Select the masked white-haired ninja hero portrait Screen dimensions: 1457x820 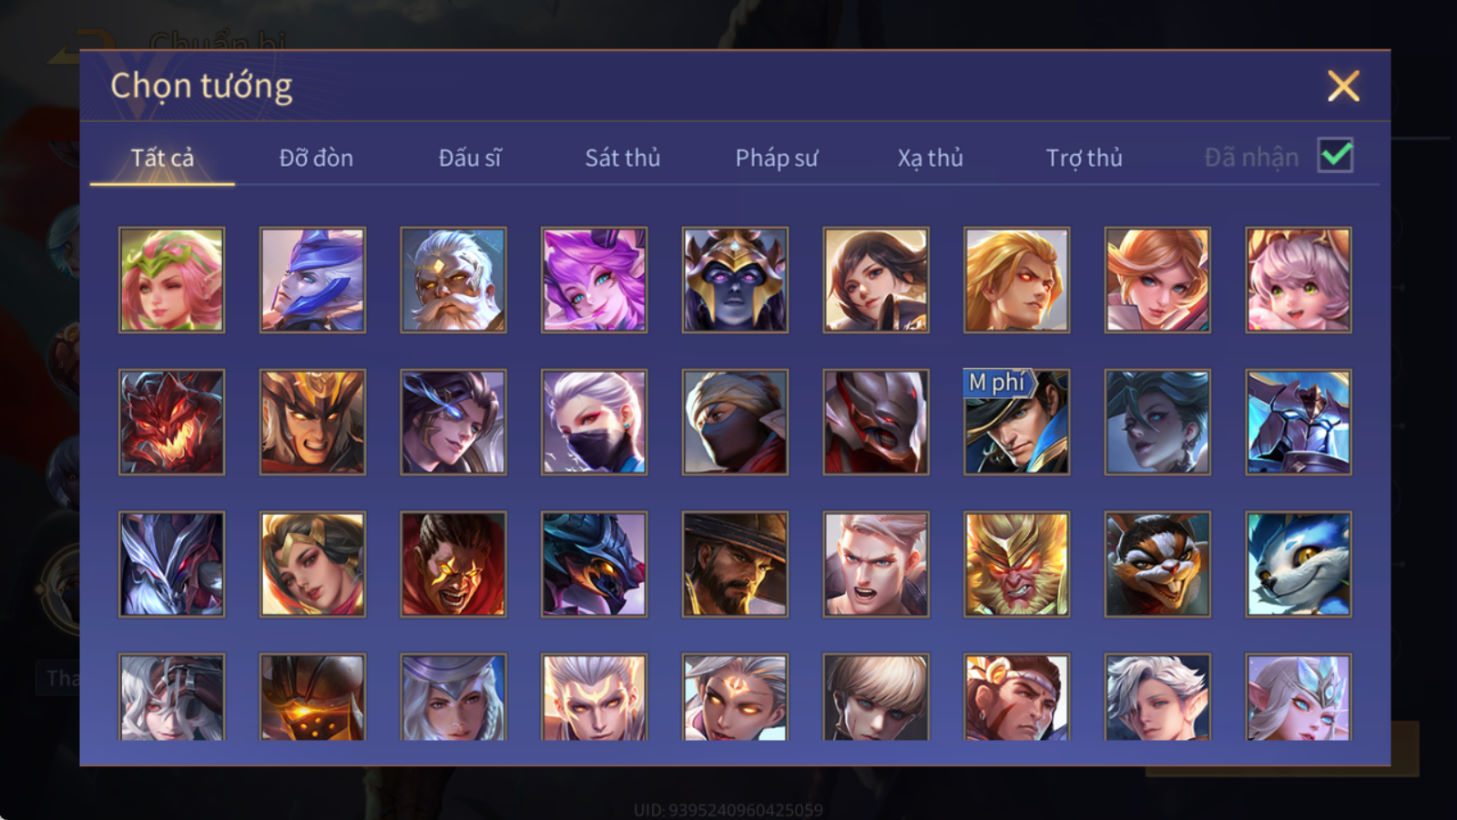(x=594, y=422)
